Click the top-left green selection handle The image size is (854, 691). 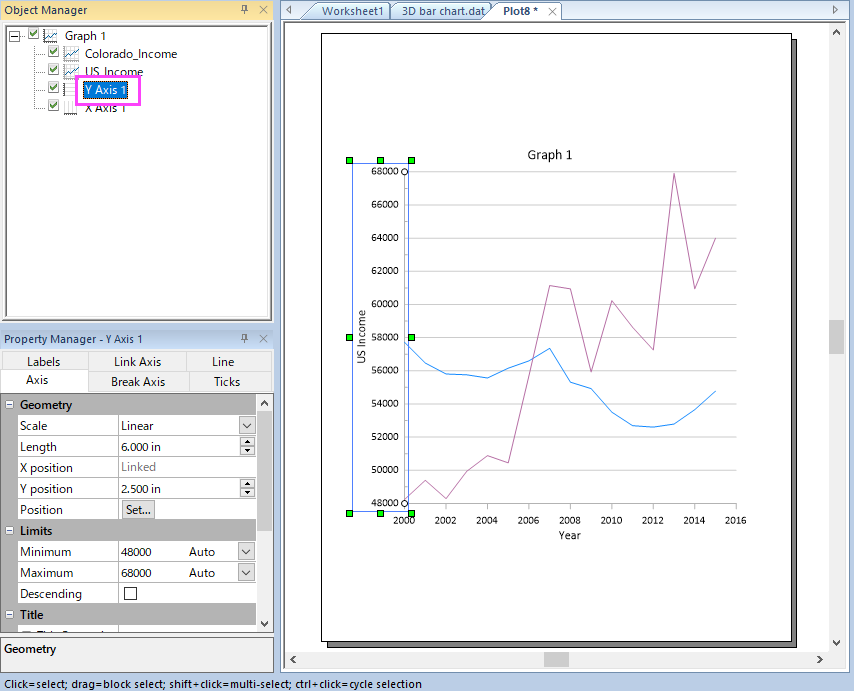[350, 160]
